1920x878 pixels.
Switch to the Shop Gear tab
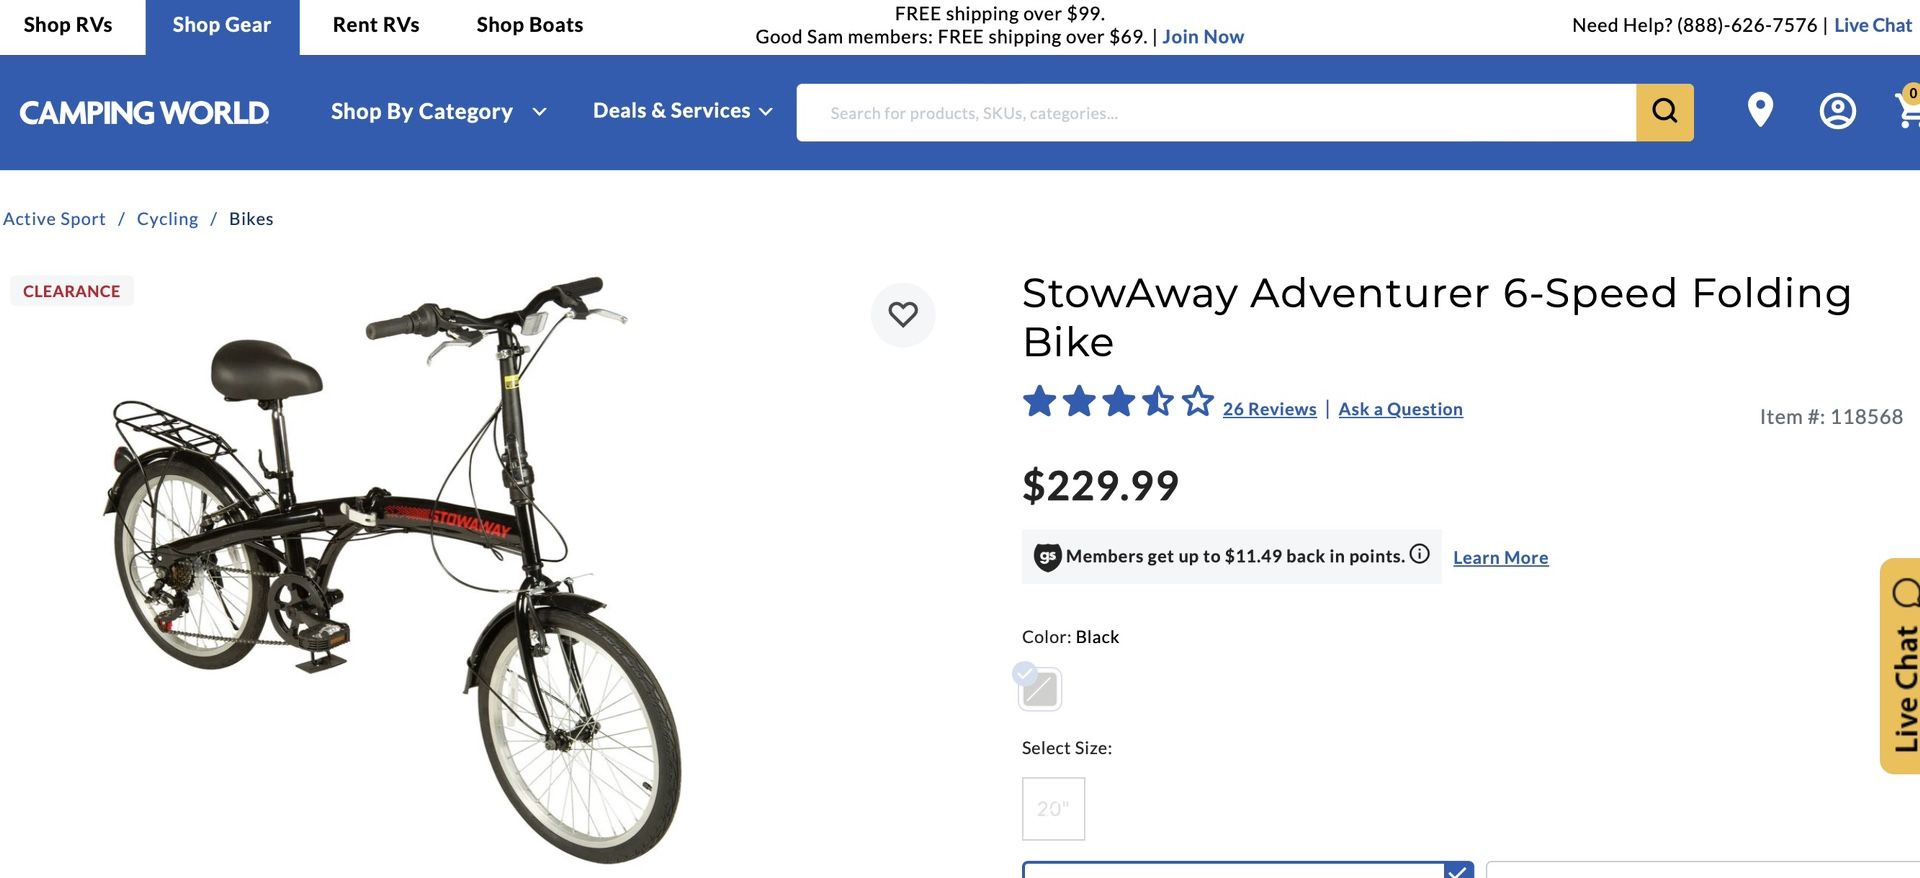click(x=221, y=25)
